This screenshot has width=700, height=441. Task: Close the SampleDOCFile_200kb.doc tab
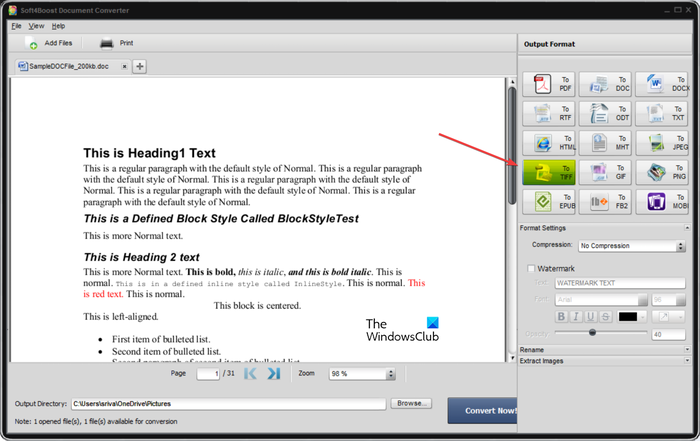point(125,67)
